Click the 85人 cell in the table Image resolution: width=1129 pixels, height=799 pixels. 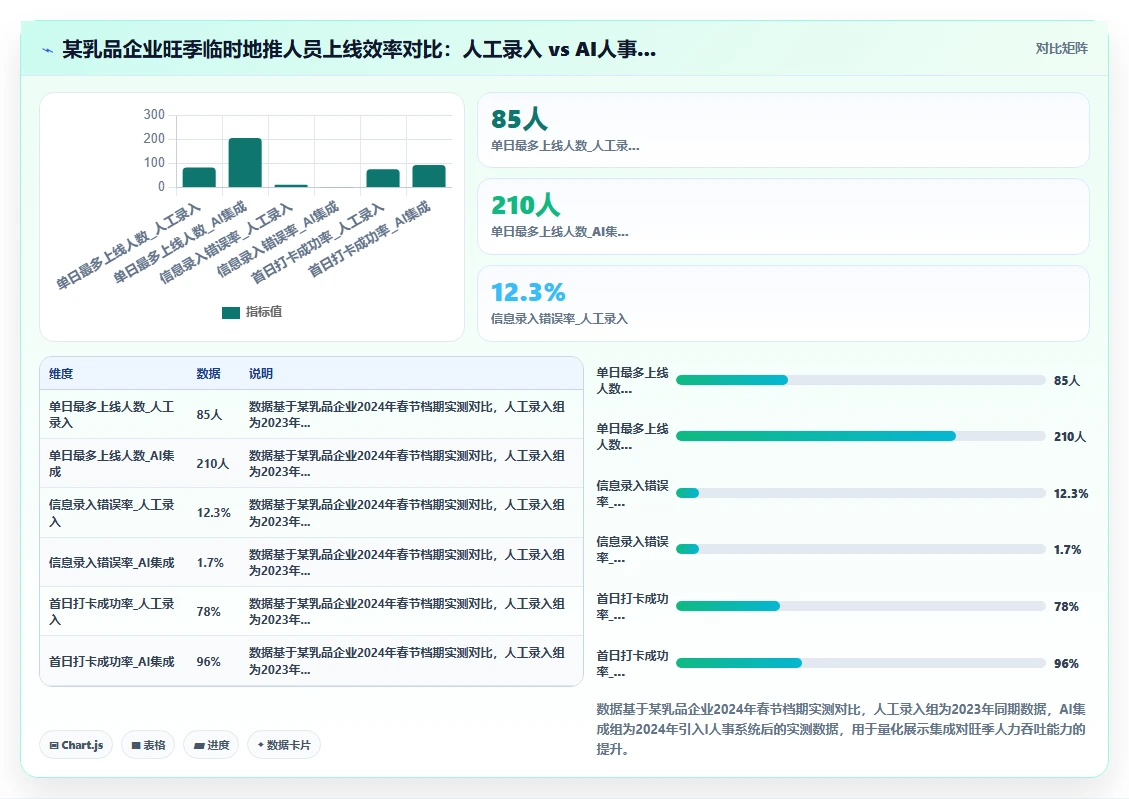[210, 415]
